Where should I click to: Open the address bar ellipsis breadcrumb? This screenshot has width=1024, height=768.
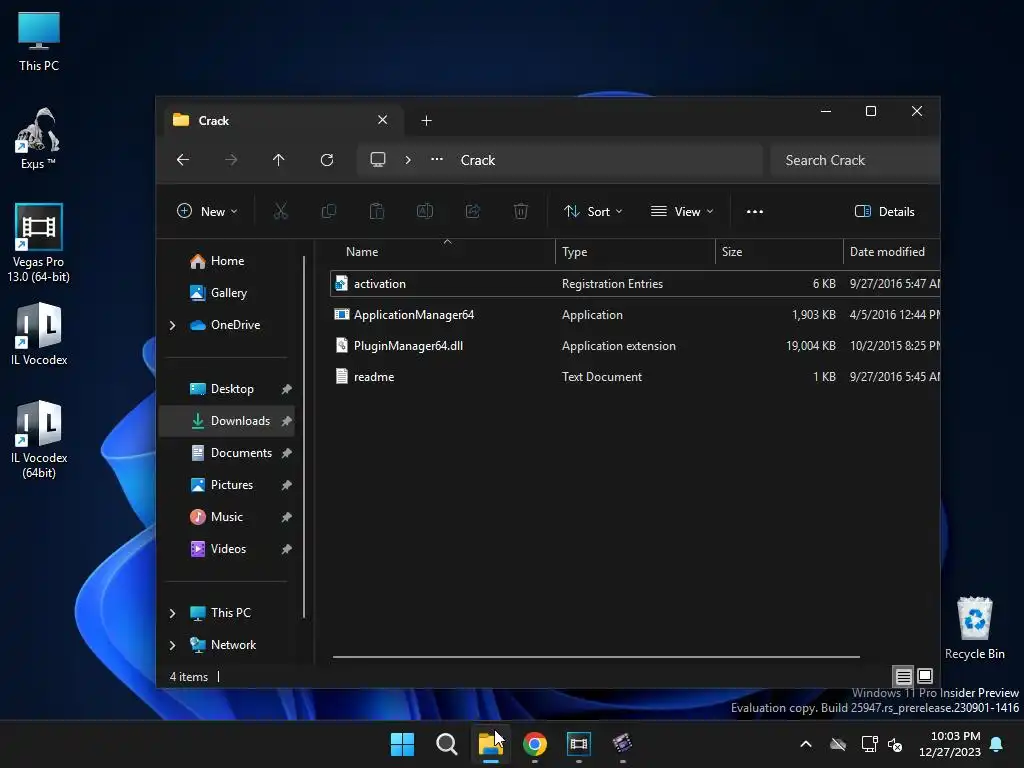point(437,159)
